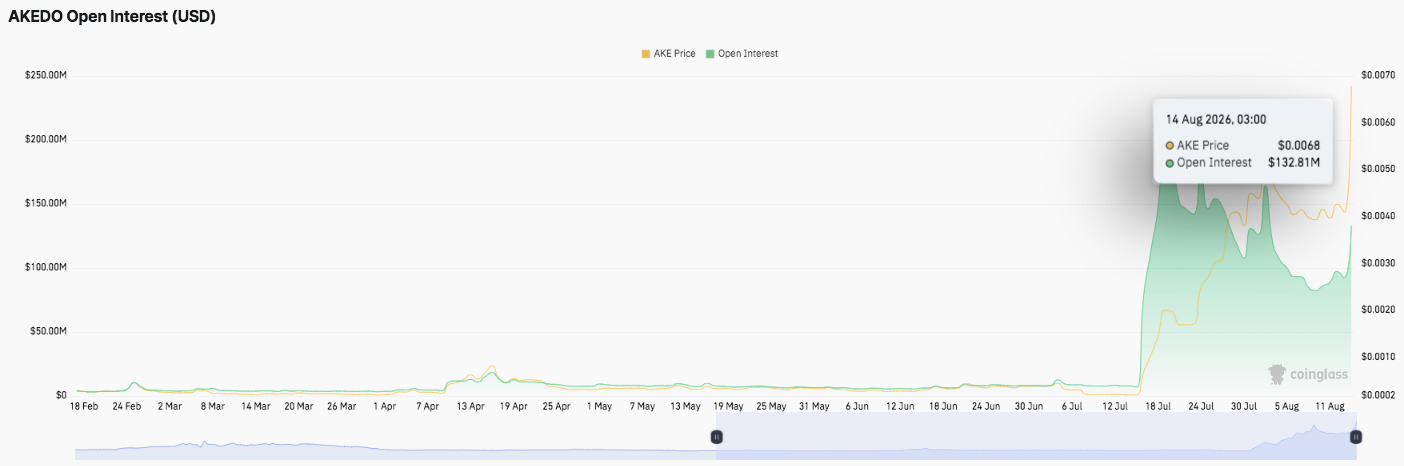Click the 24 Feb date label
The image size is (1404, 466).
[127, 407]
